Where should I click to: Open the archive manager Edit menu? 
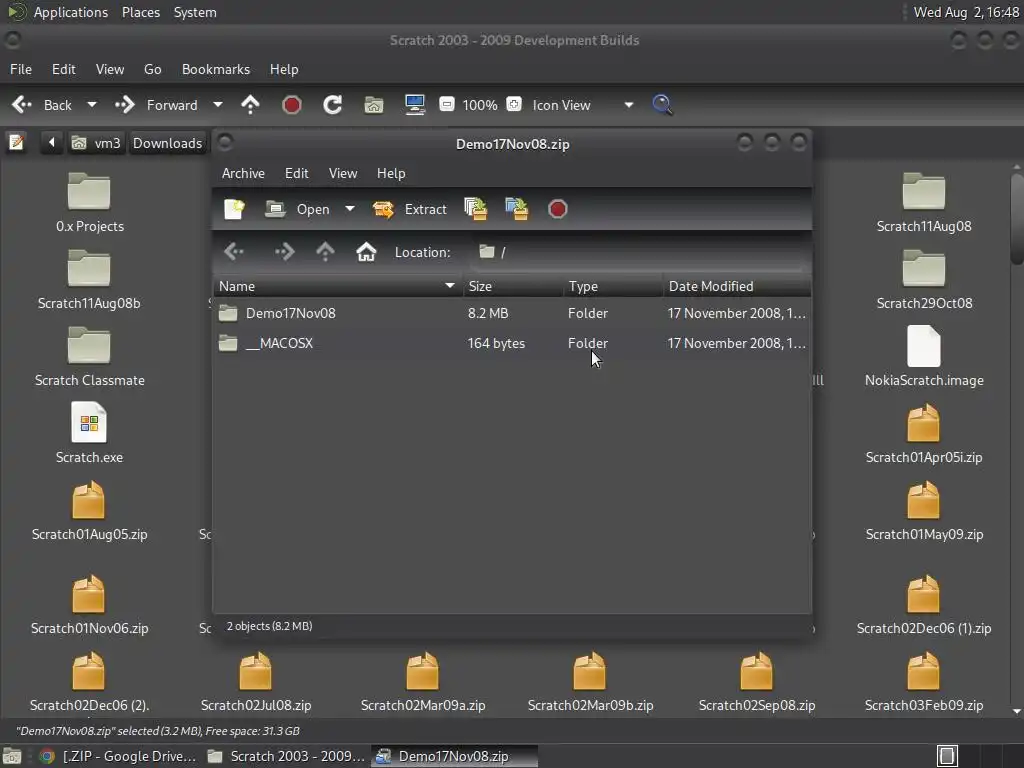pyautogui.click(x=296, y=173)
